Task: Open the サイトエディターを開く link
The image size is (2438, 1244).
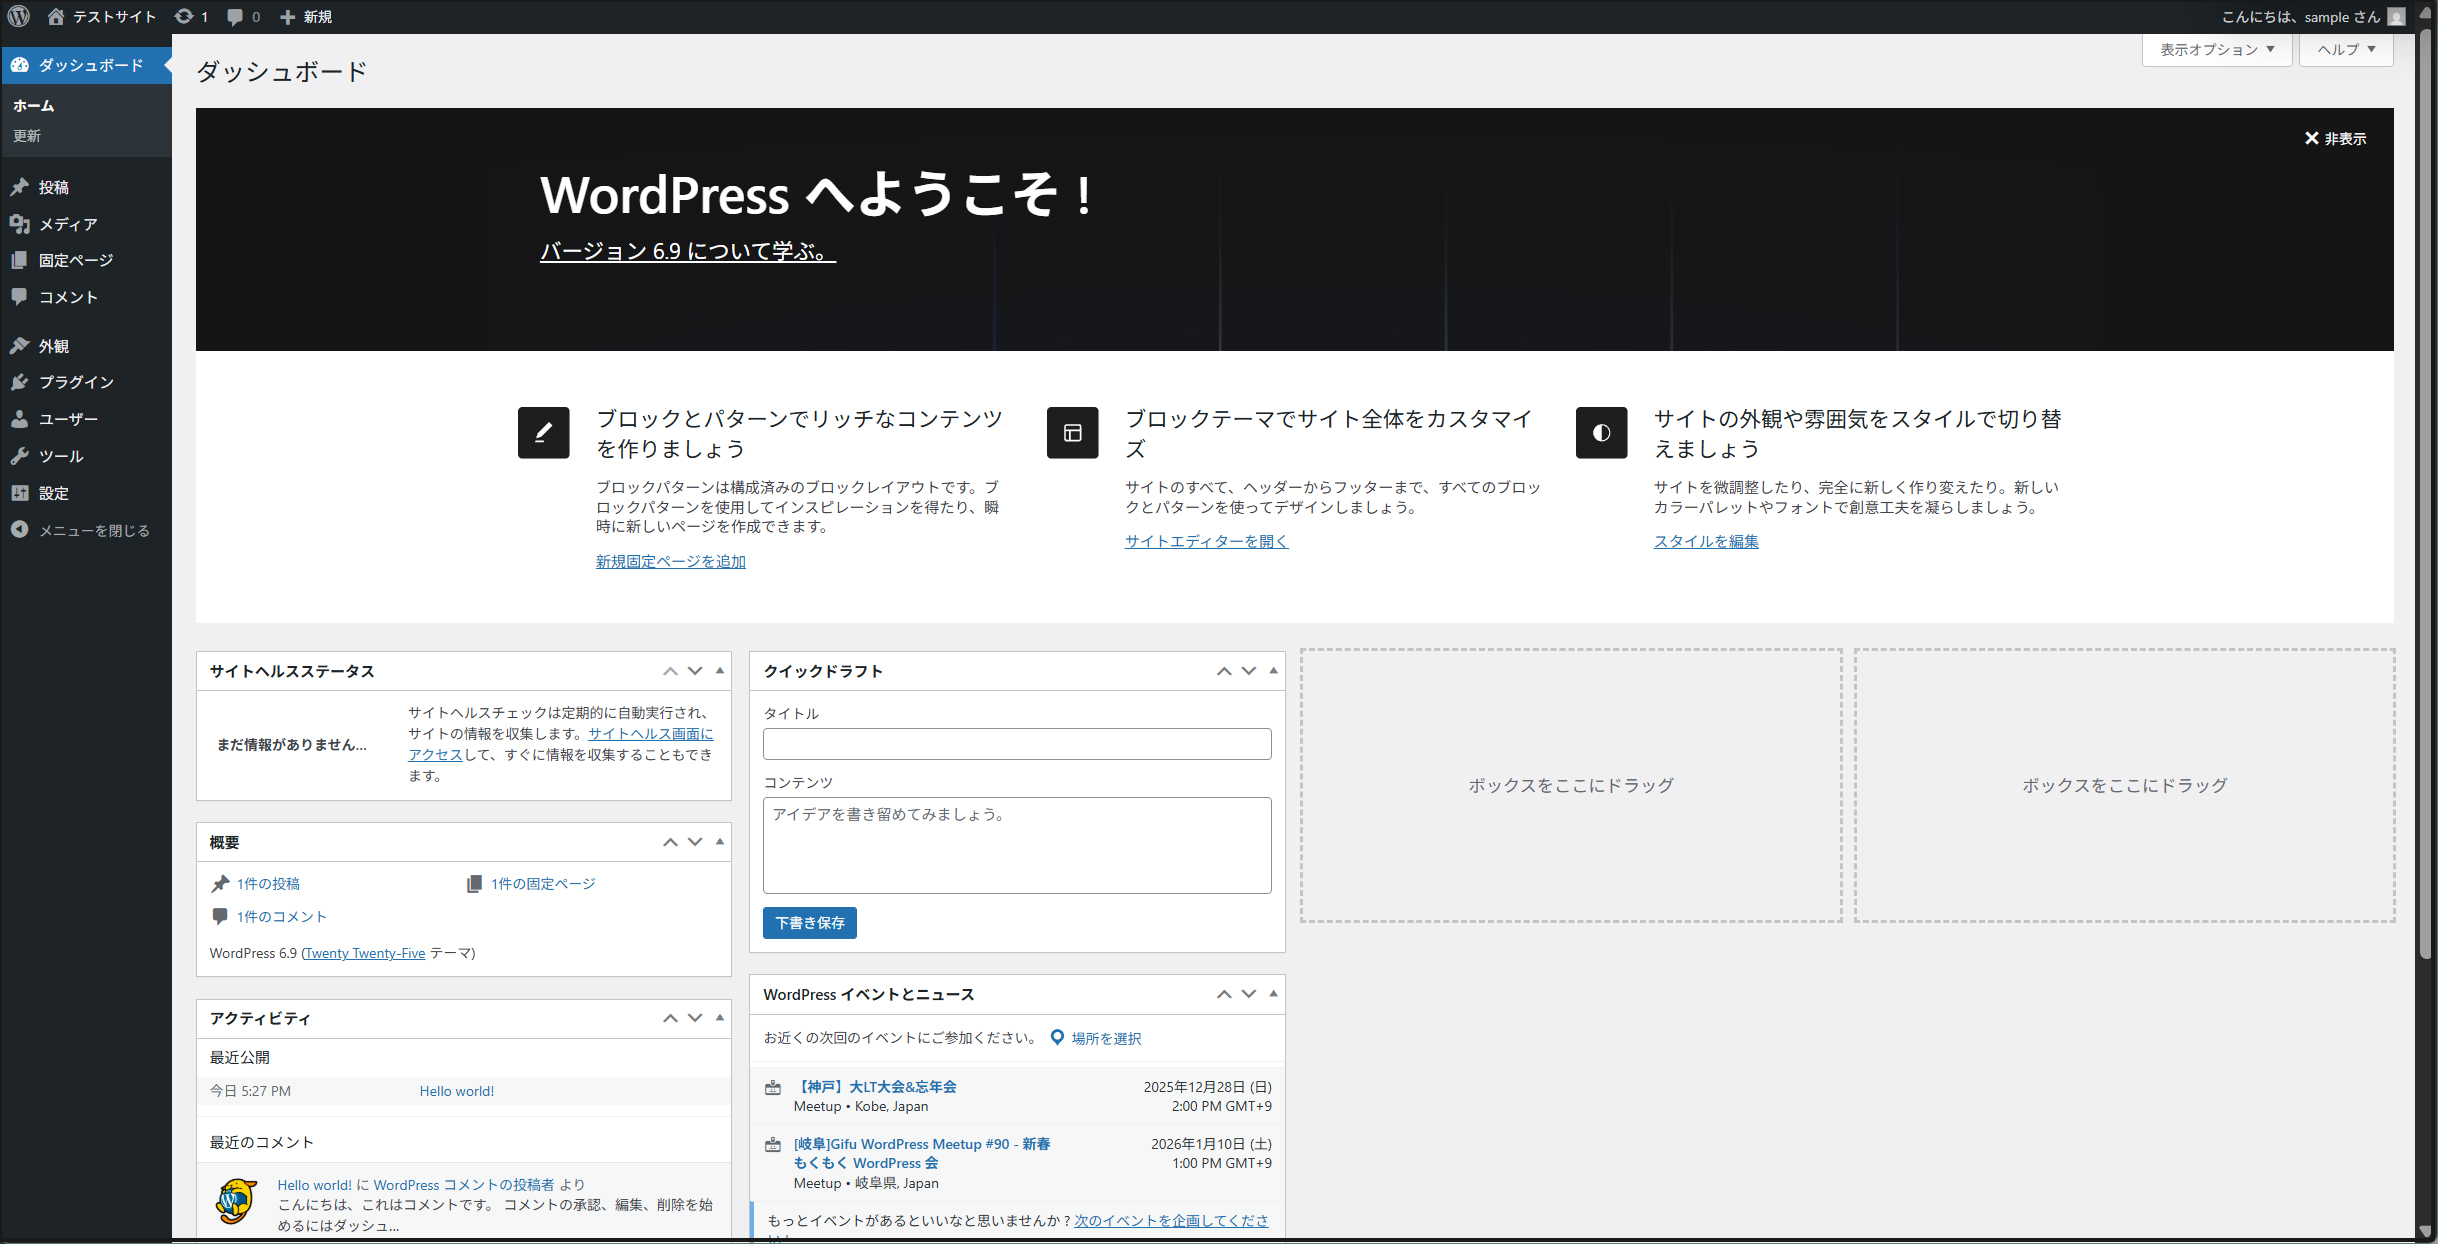Action: click(1206, 541)
